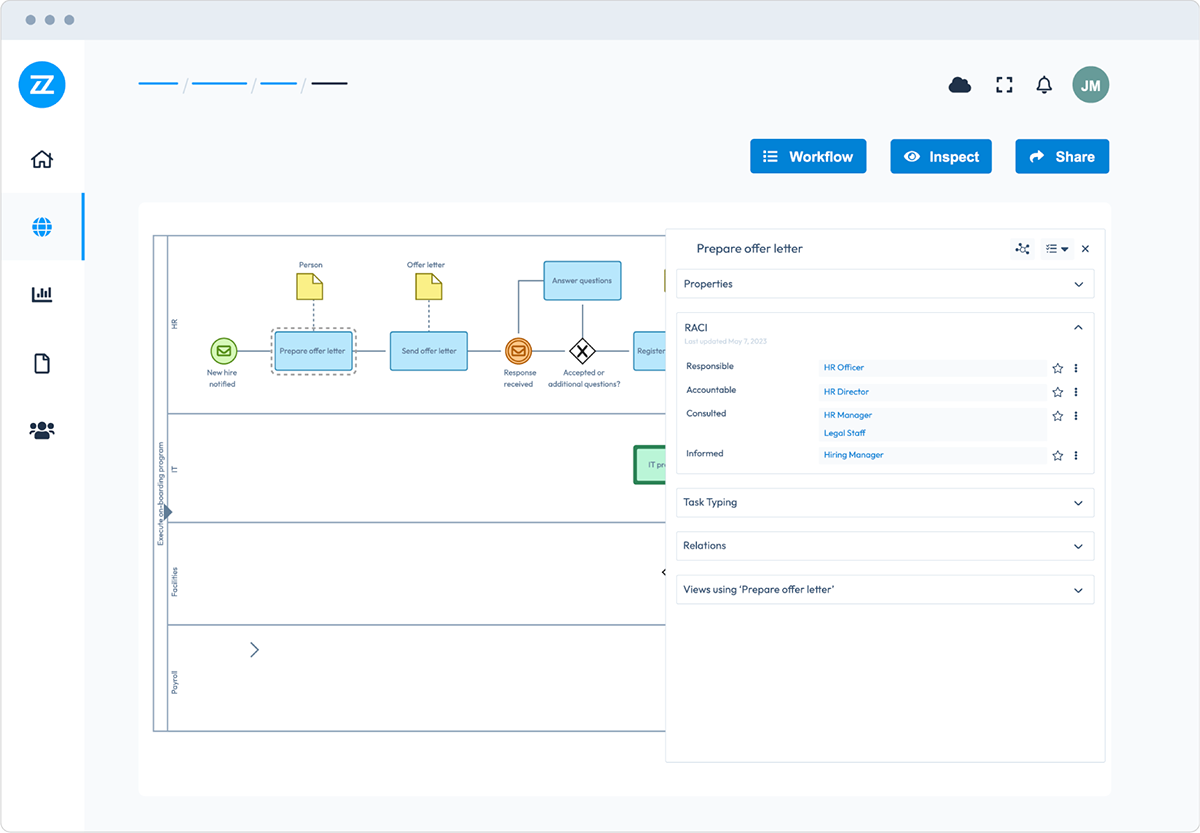Click the cloud sync icon
Image resolution: width=1200 pixels, height=833 pixels.
959,85
